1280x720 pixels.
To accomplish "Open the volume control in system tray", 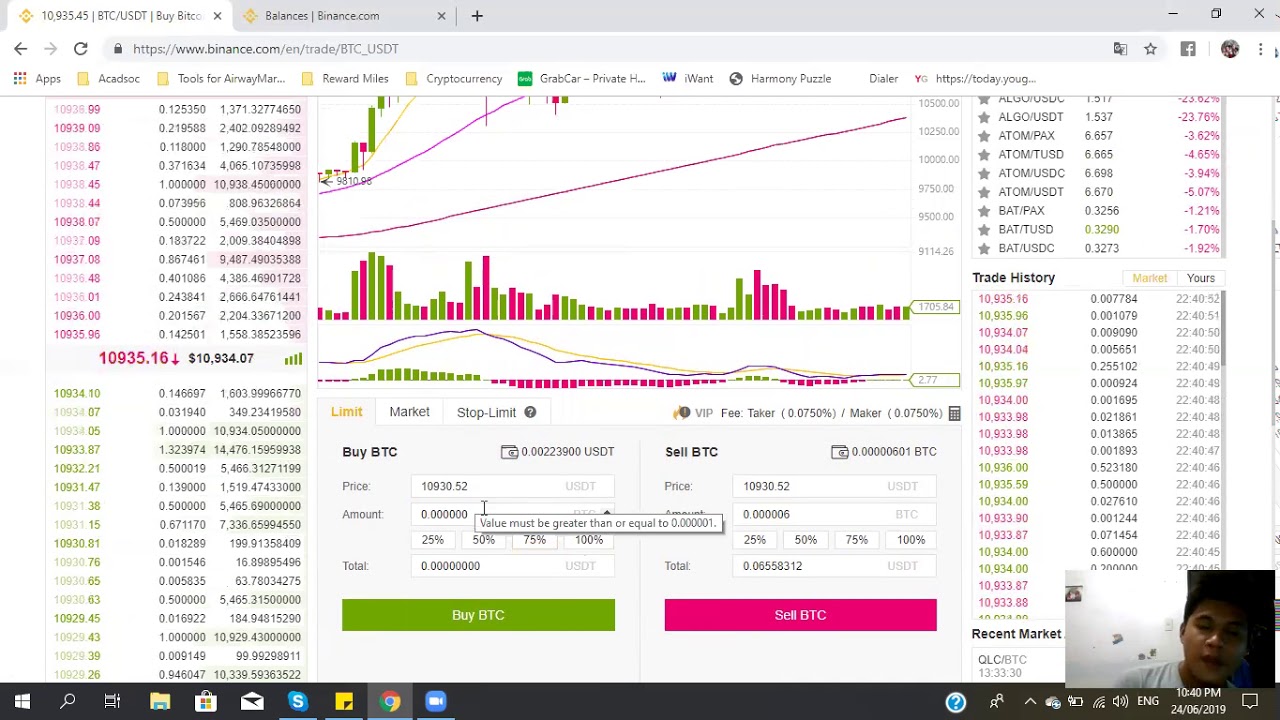I will pos(1120,702).
